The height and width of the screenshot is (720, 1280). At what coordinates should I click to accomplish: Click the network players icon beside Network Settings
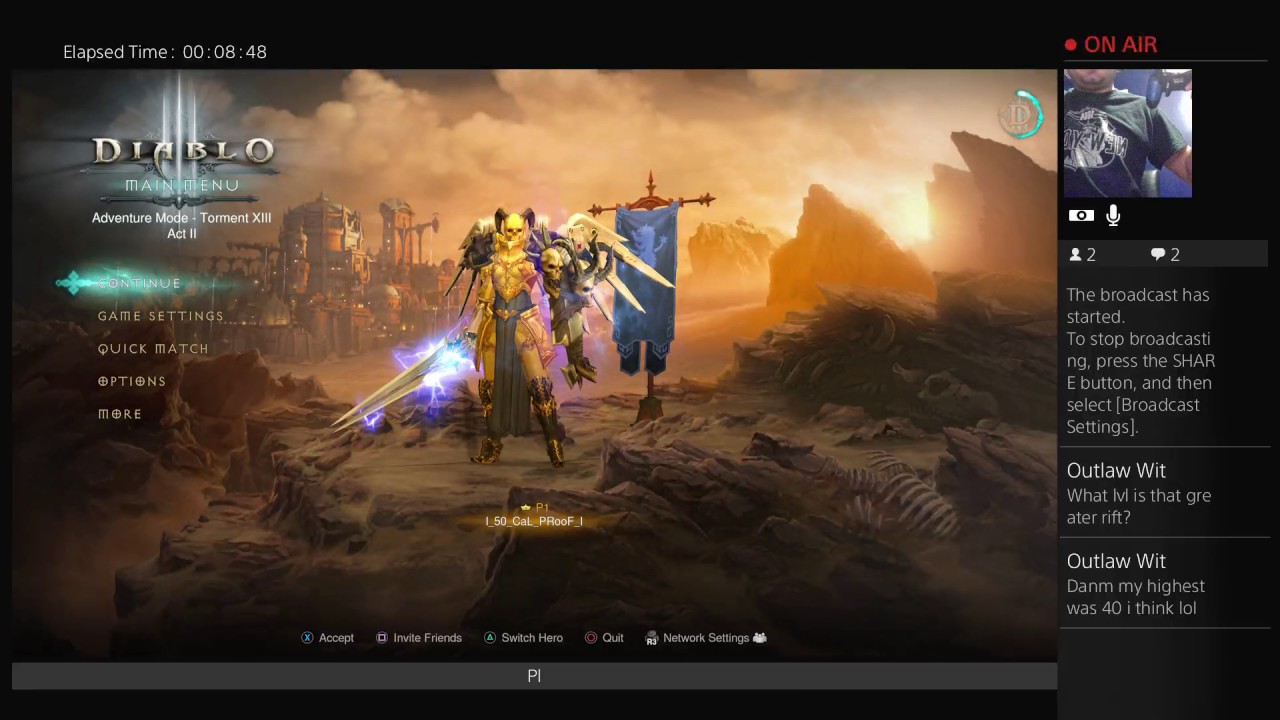760,638
